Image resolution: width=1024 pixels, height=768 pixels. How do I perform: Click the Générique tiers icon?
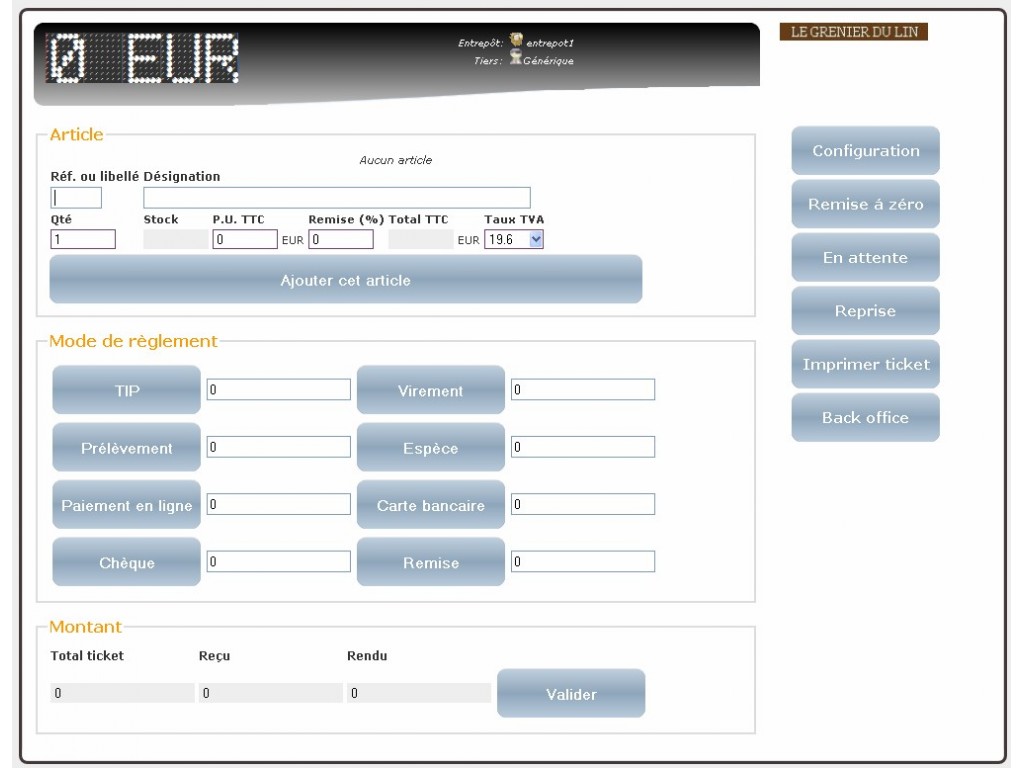tap(515, 58)
